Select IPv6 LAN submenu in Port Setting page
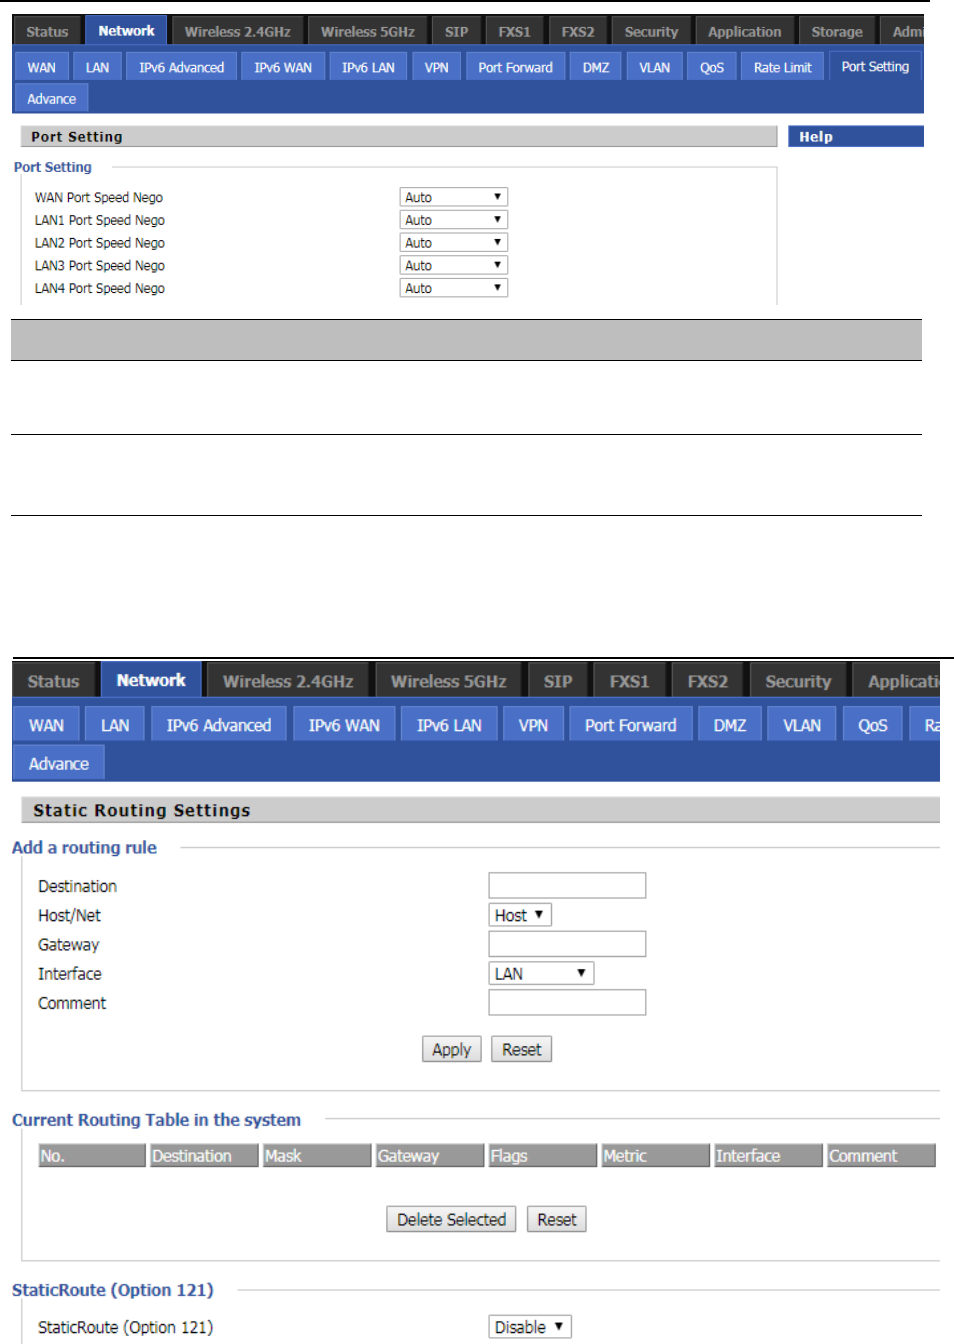954x1344 pixels. coord(368,67)
